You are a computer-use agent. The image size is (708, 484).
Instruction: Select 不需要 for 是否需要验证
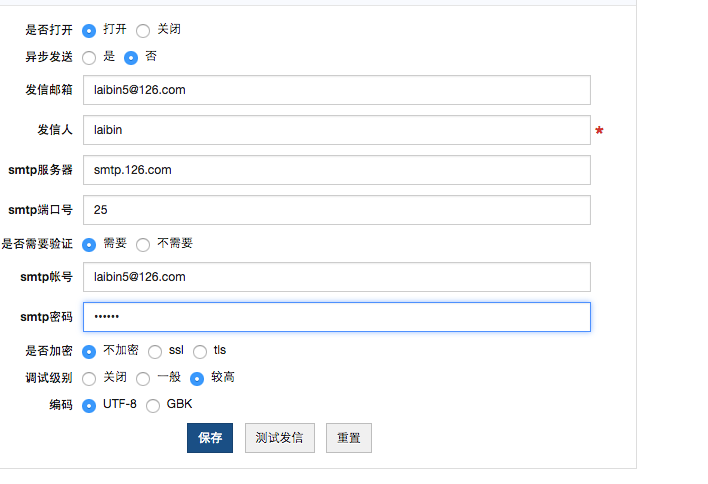[143, 244]
